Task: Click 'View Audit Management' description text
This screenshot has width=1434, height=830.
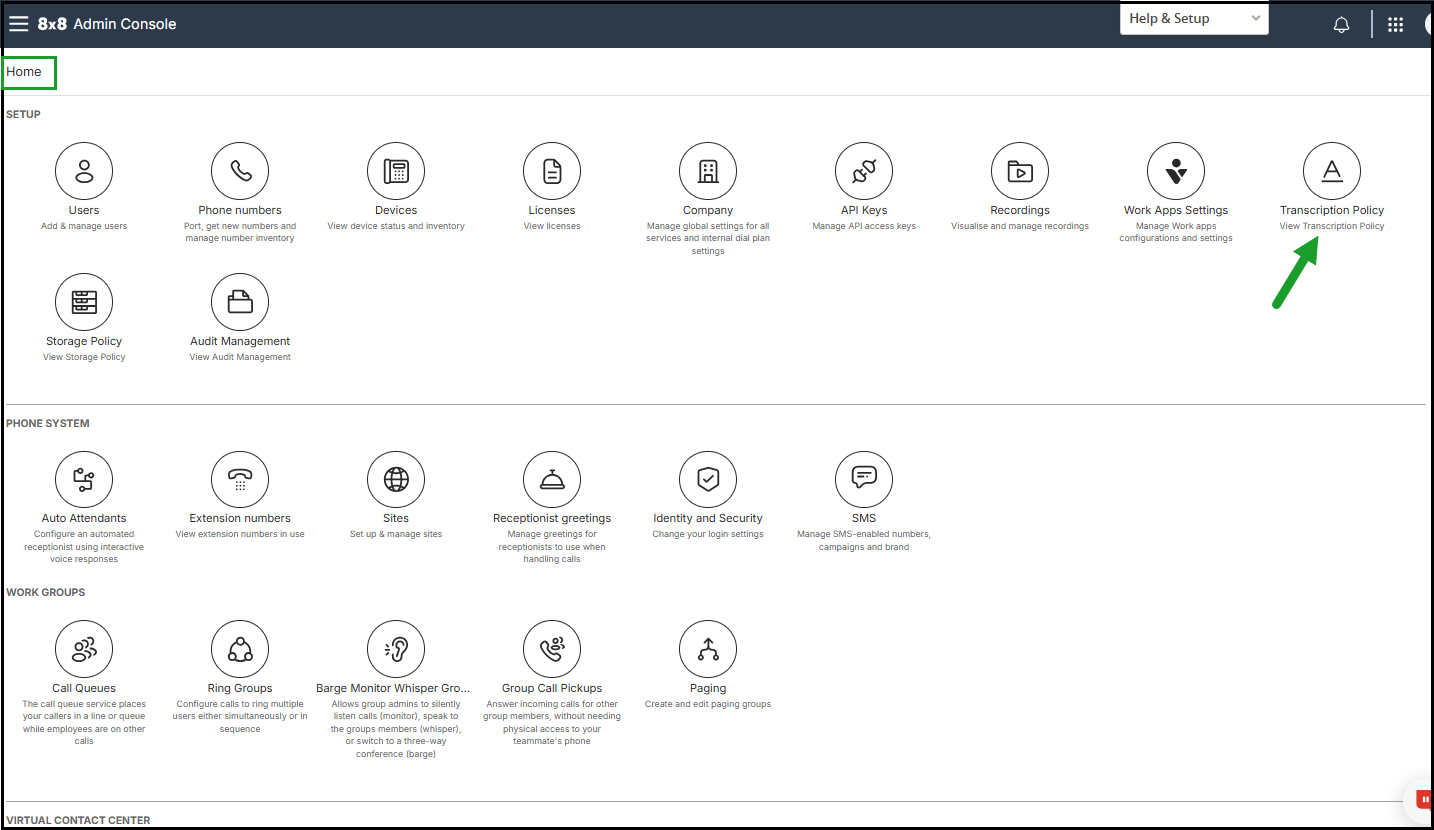Action: 240,357
